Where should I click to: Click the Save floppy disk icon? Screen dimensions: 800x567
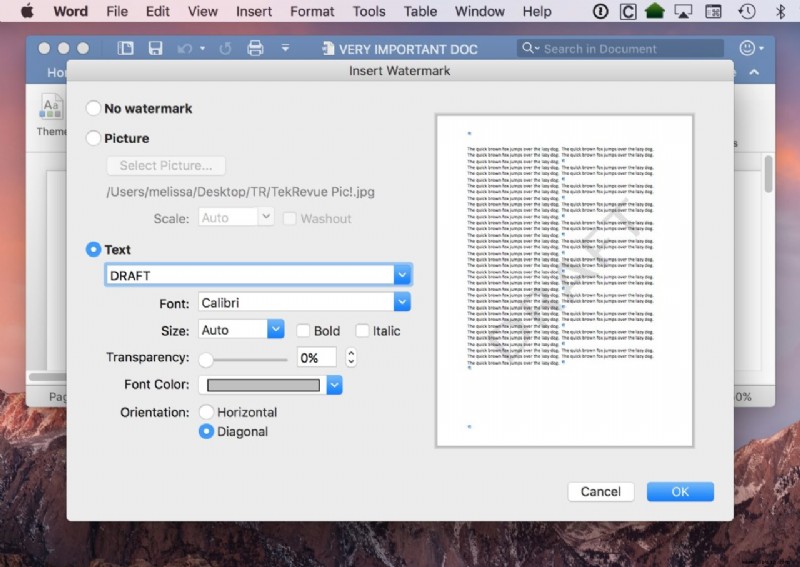tap(155, 48)
